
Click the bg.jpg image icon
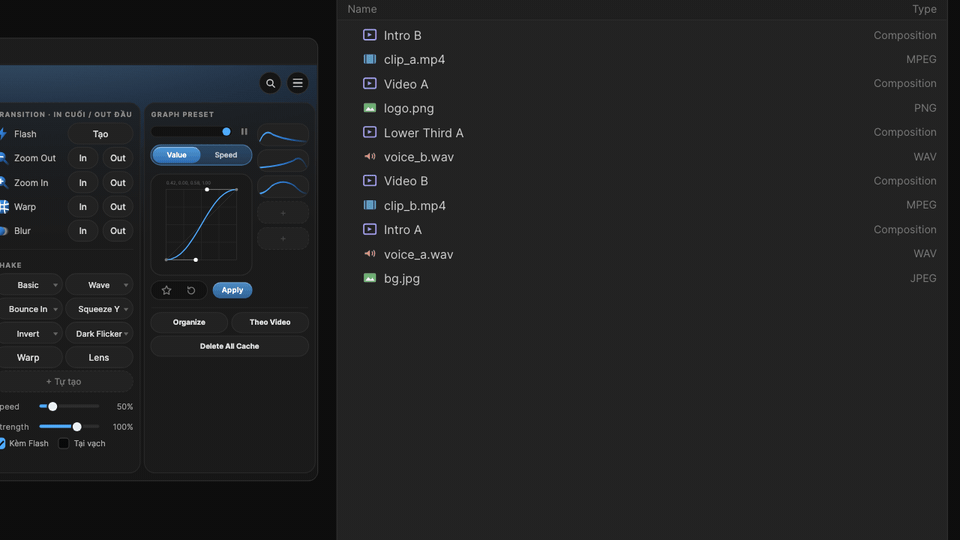369,278
